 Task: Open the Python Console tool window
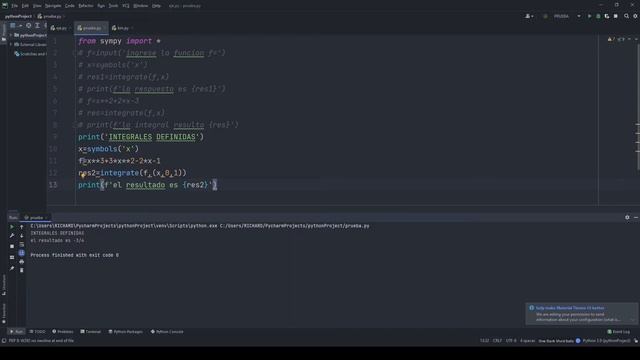(x=167, y=331)
